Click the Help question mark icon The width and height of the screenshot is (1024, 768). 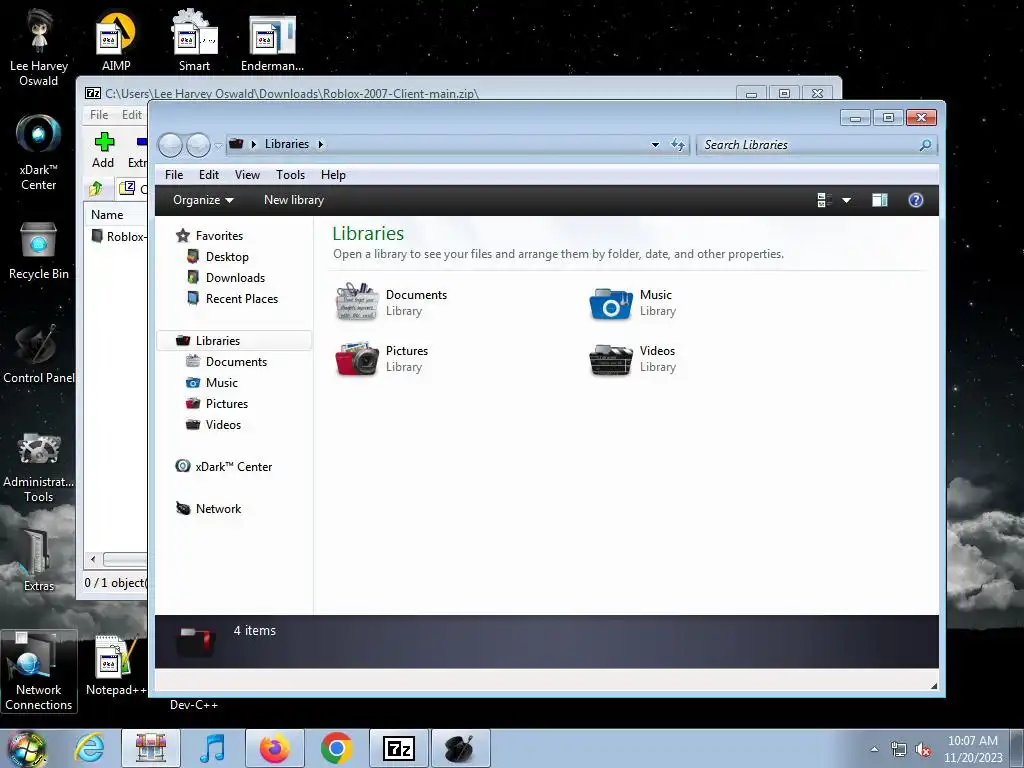[x=916, y=200]
